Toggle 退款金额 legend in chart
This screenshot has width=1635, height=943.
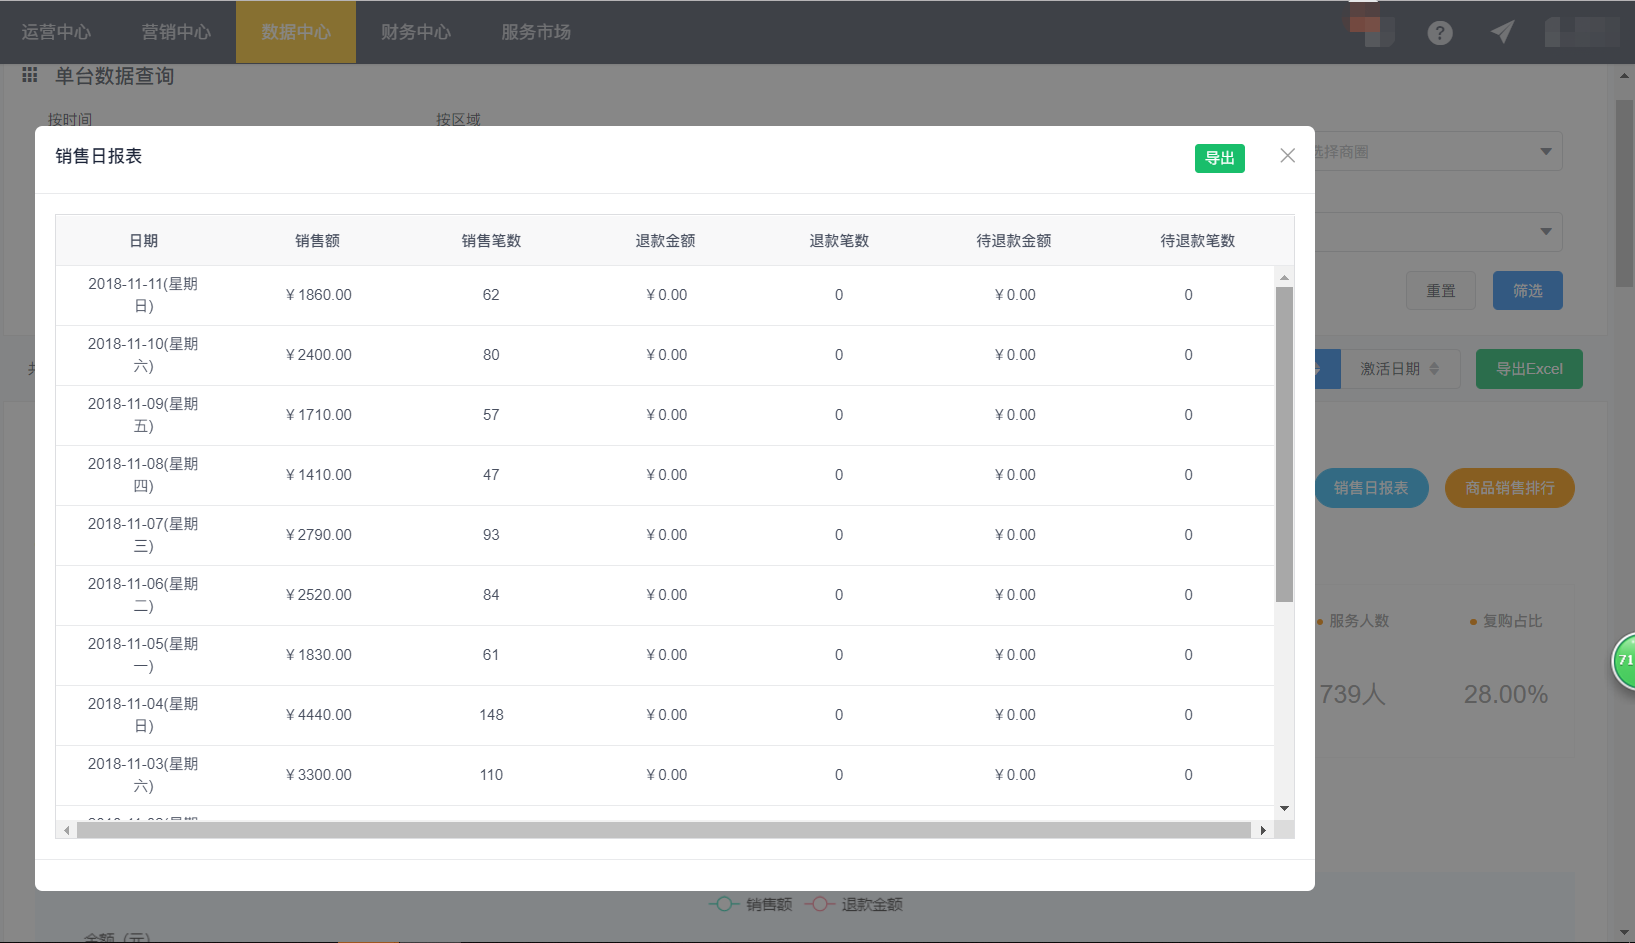853,904
